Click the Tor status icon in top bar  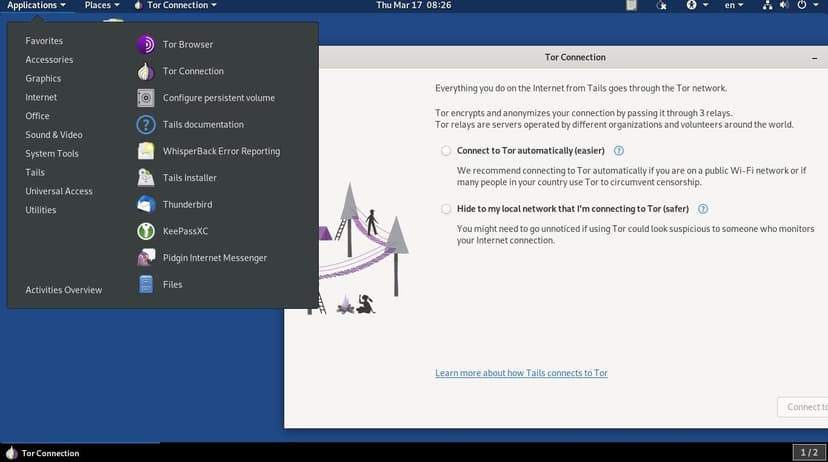(661, 5)
